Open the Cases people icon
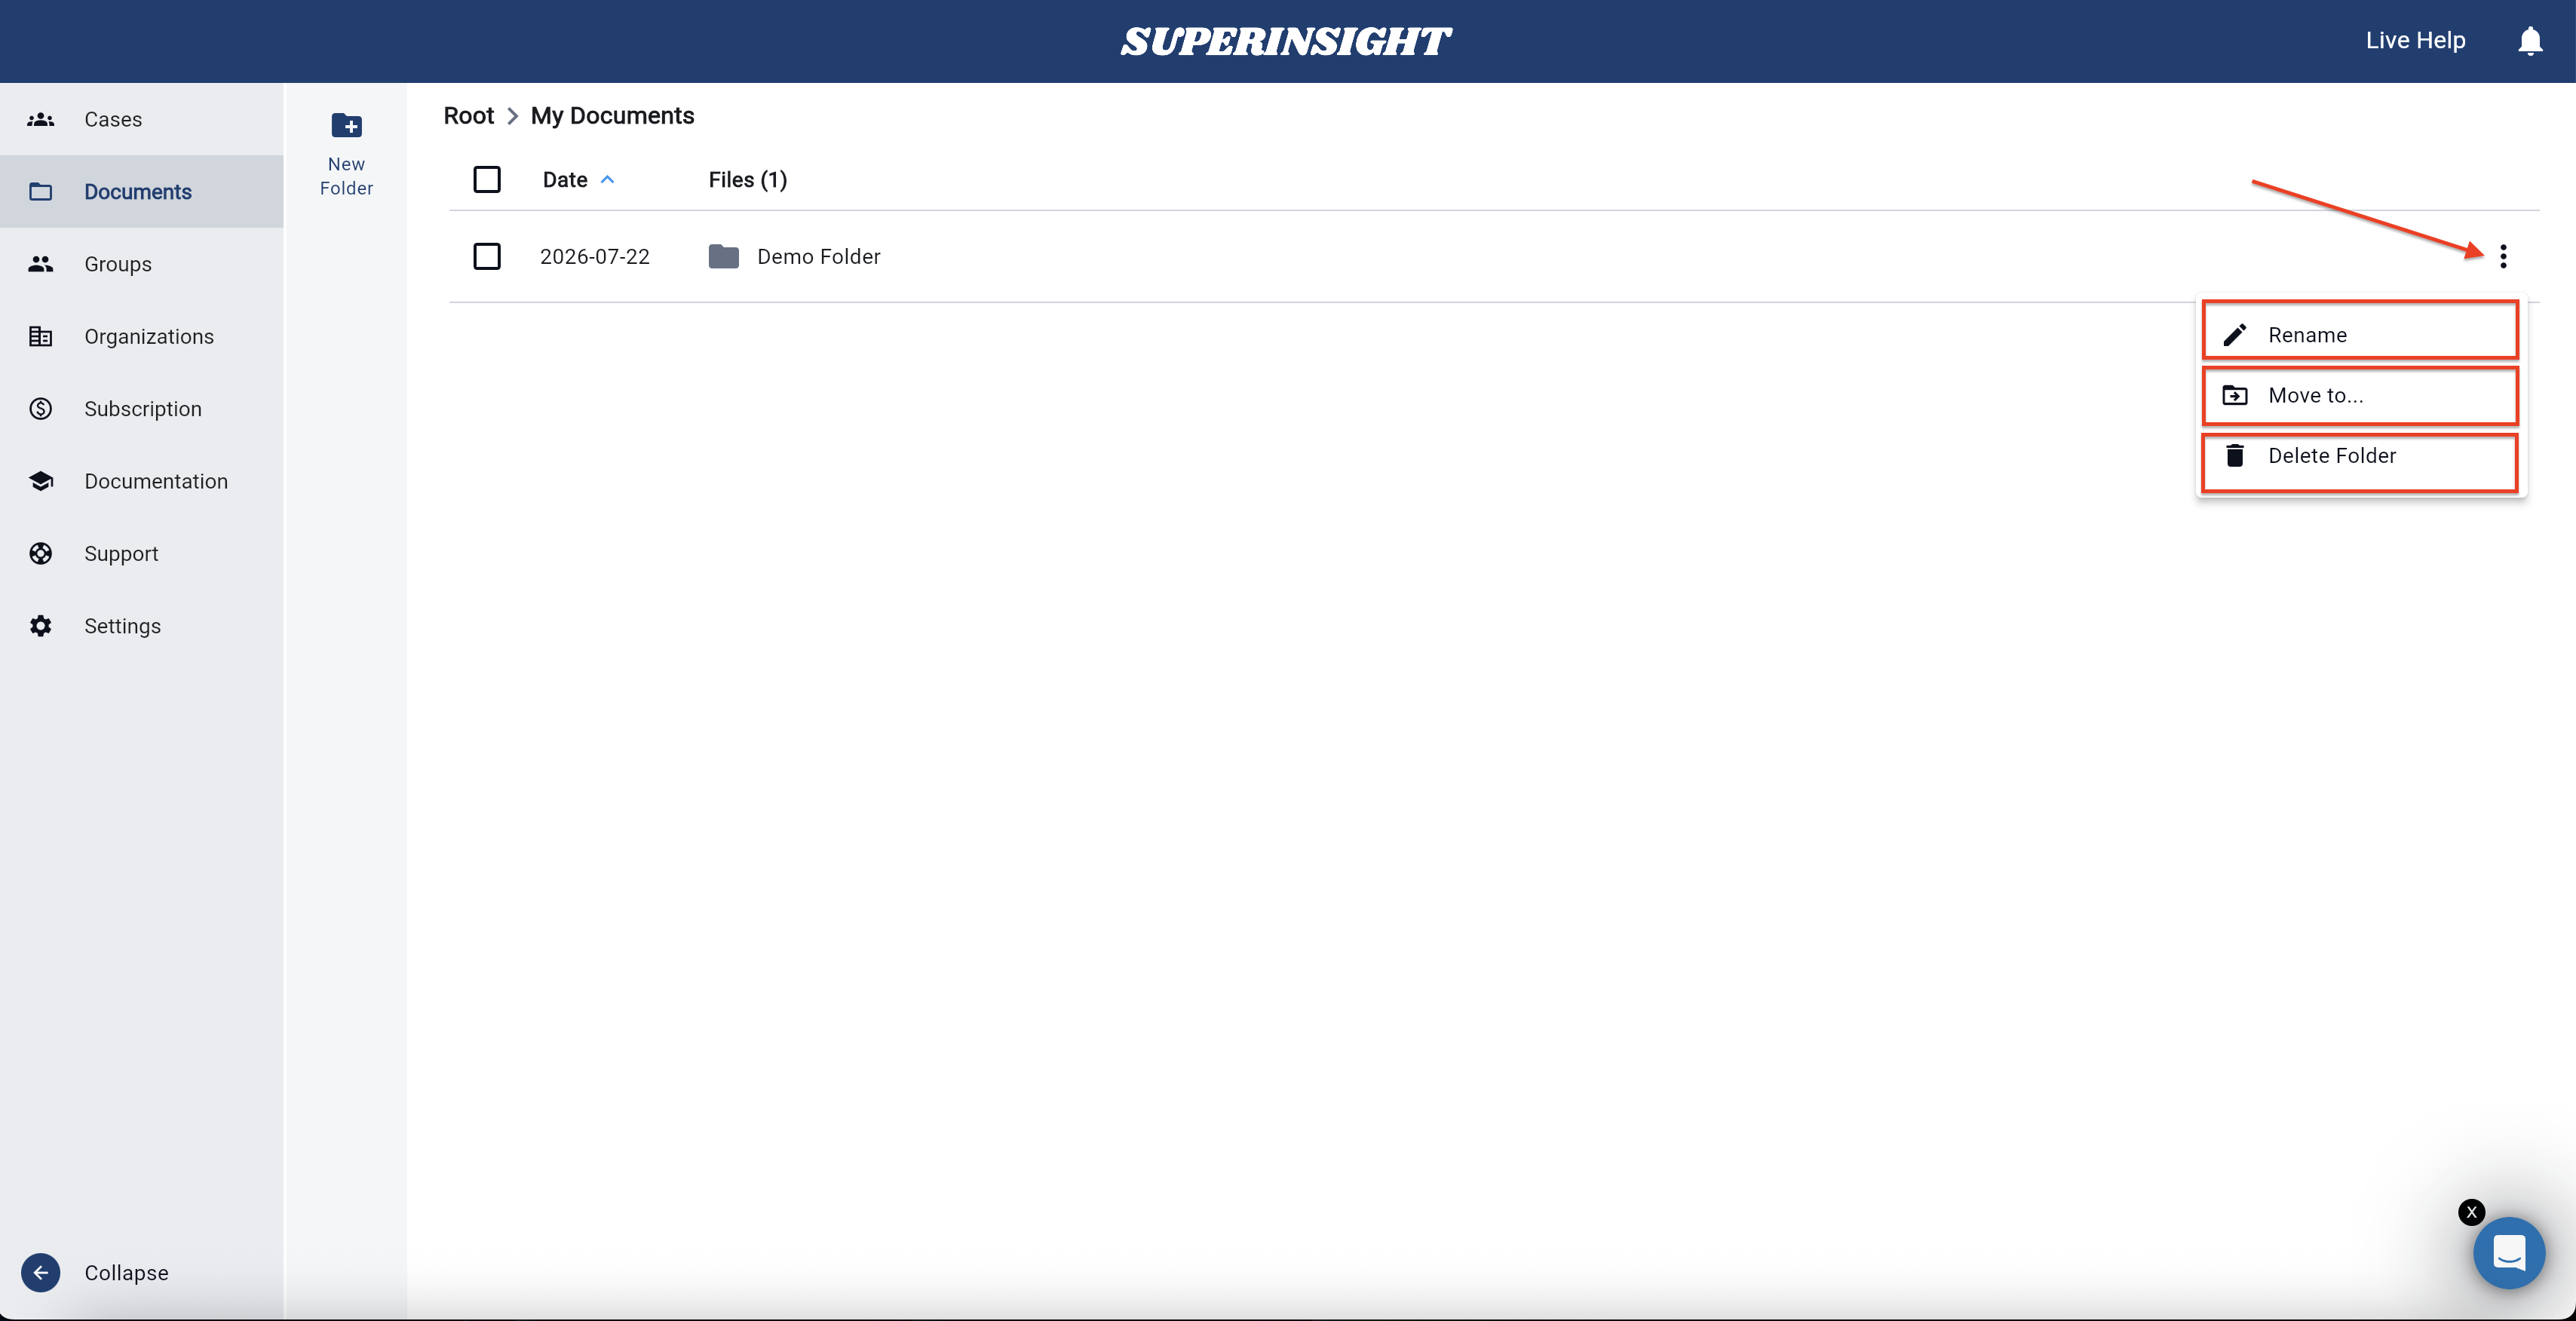2576x1321 pixels. (x=41, y=119)
